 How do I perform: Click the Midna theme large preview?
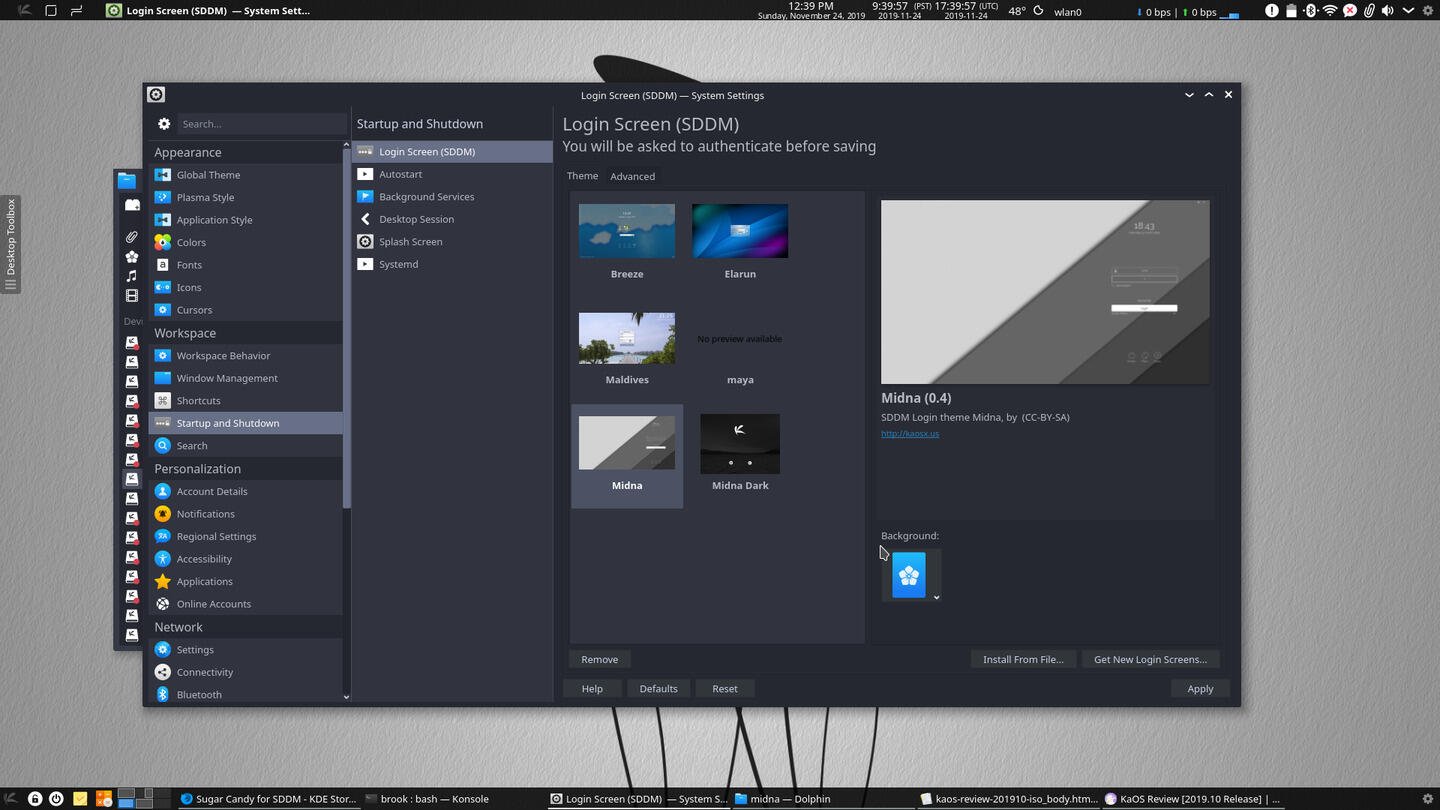click(x=1045, y=292)
